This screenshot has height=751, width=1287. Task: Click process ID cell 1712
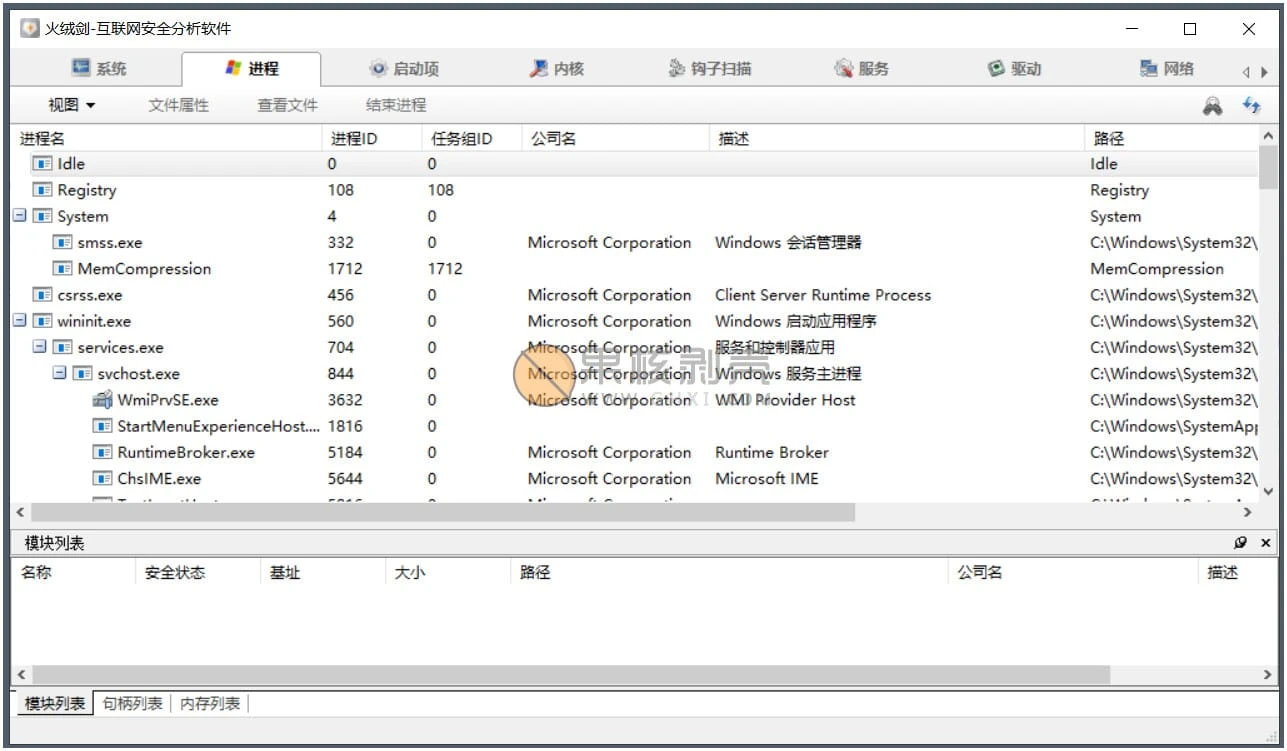coord(345,269)
